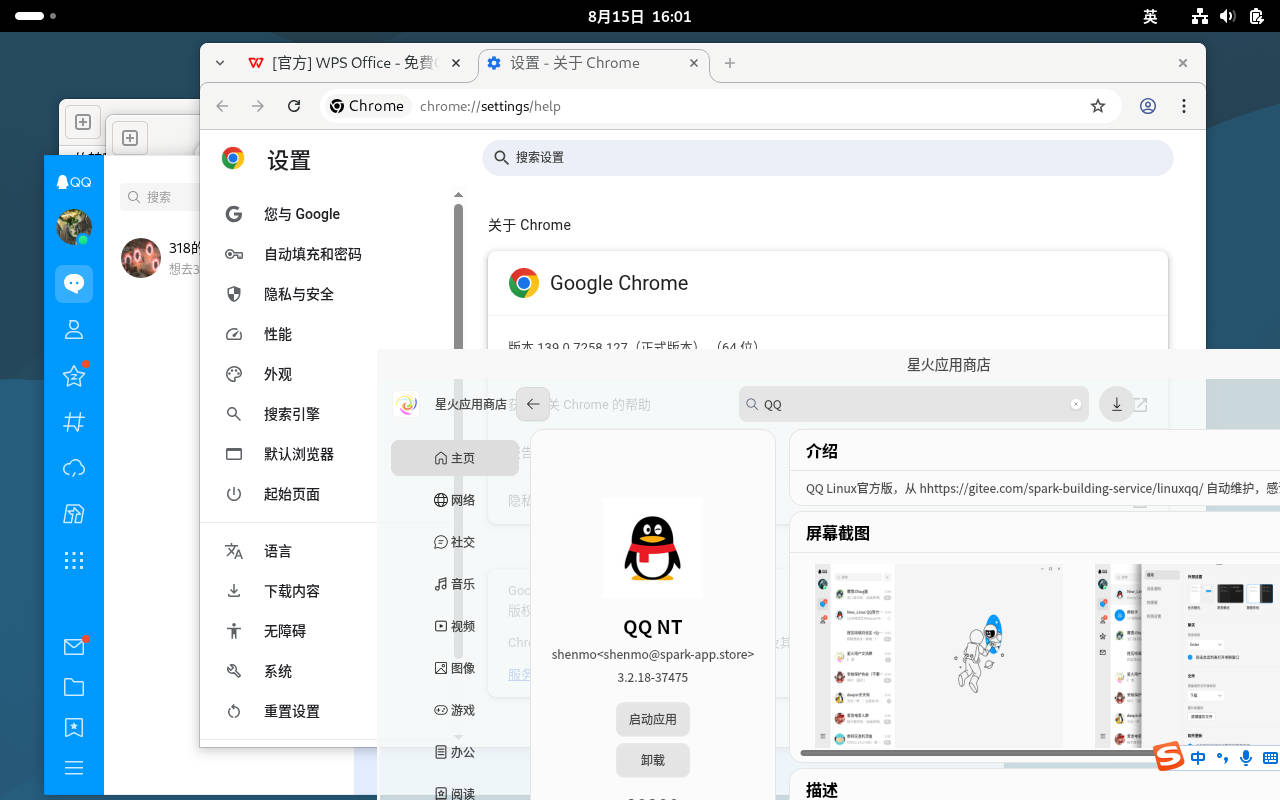Click back arrow in Spark Store

pos(533,404)
